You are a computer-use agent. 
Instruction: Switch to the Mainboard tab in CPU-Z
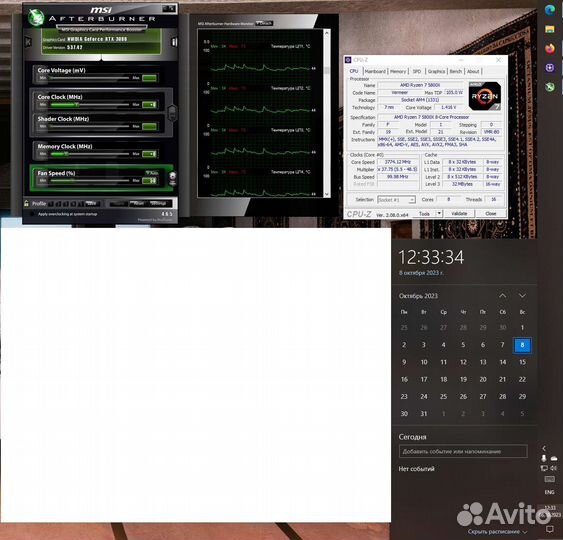tap(375, 71)
